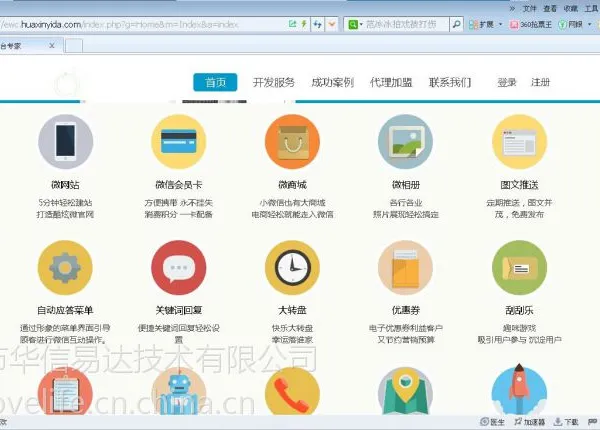
Task: Select the robot icon in bottom row
Action: pos(179,391)
